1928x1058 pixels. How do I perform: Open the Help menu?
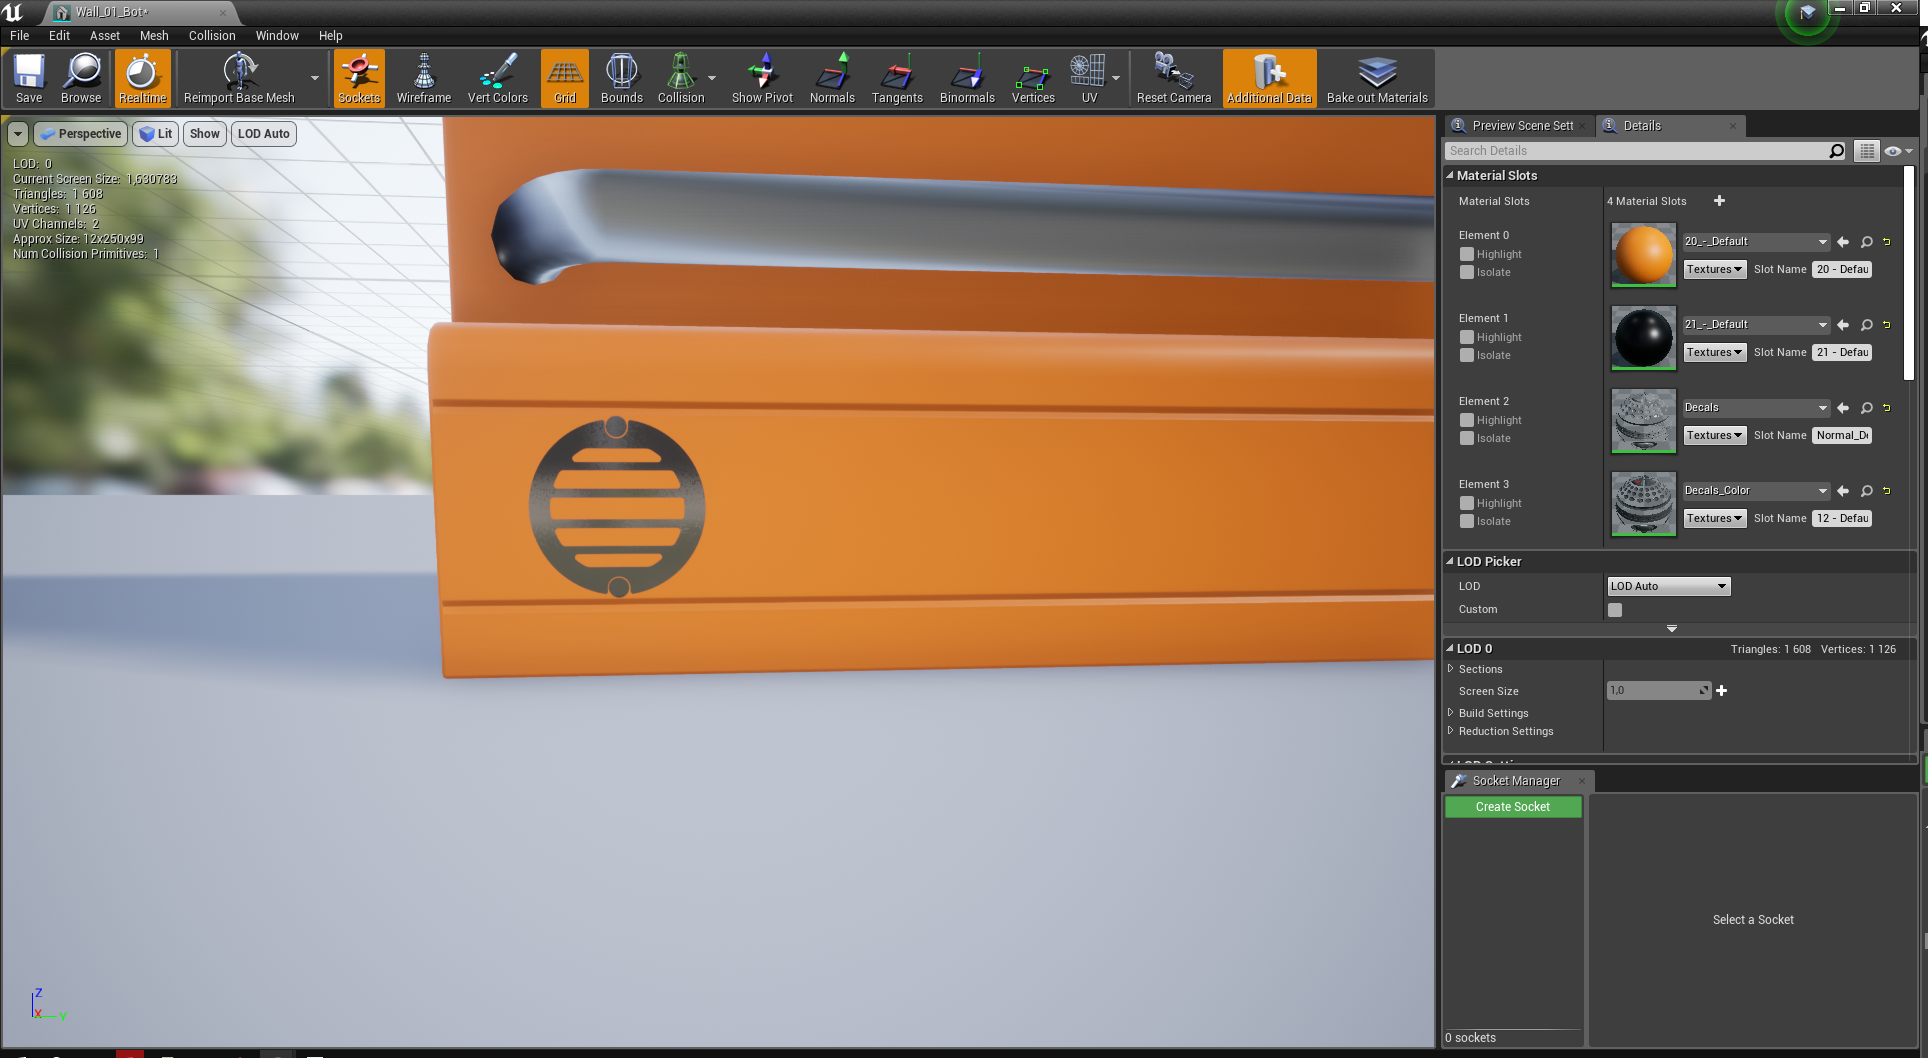[330, 35]
